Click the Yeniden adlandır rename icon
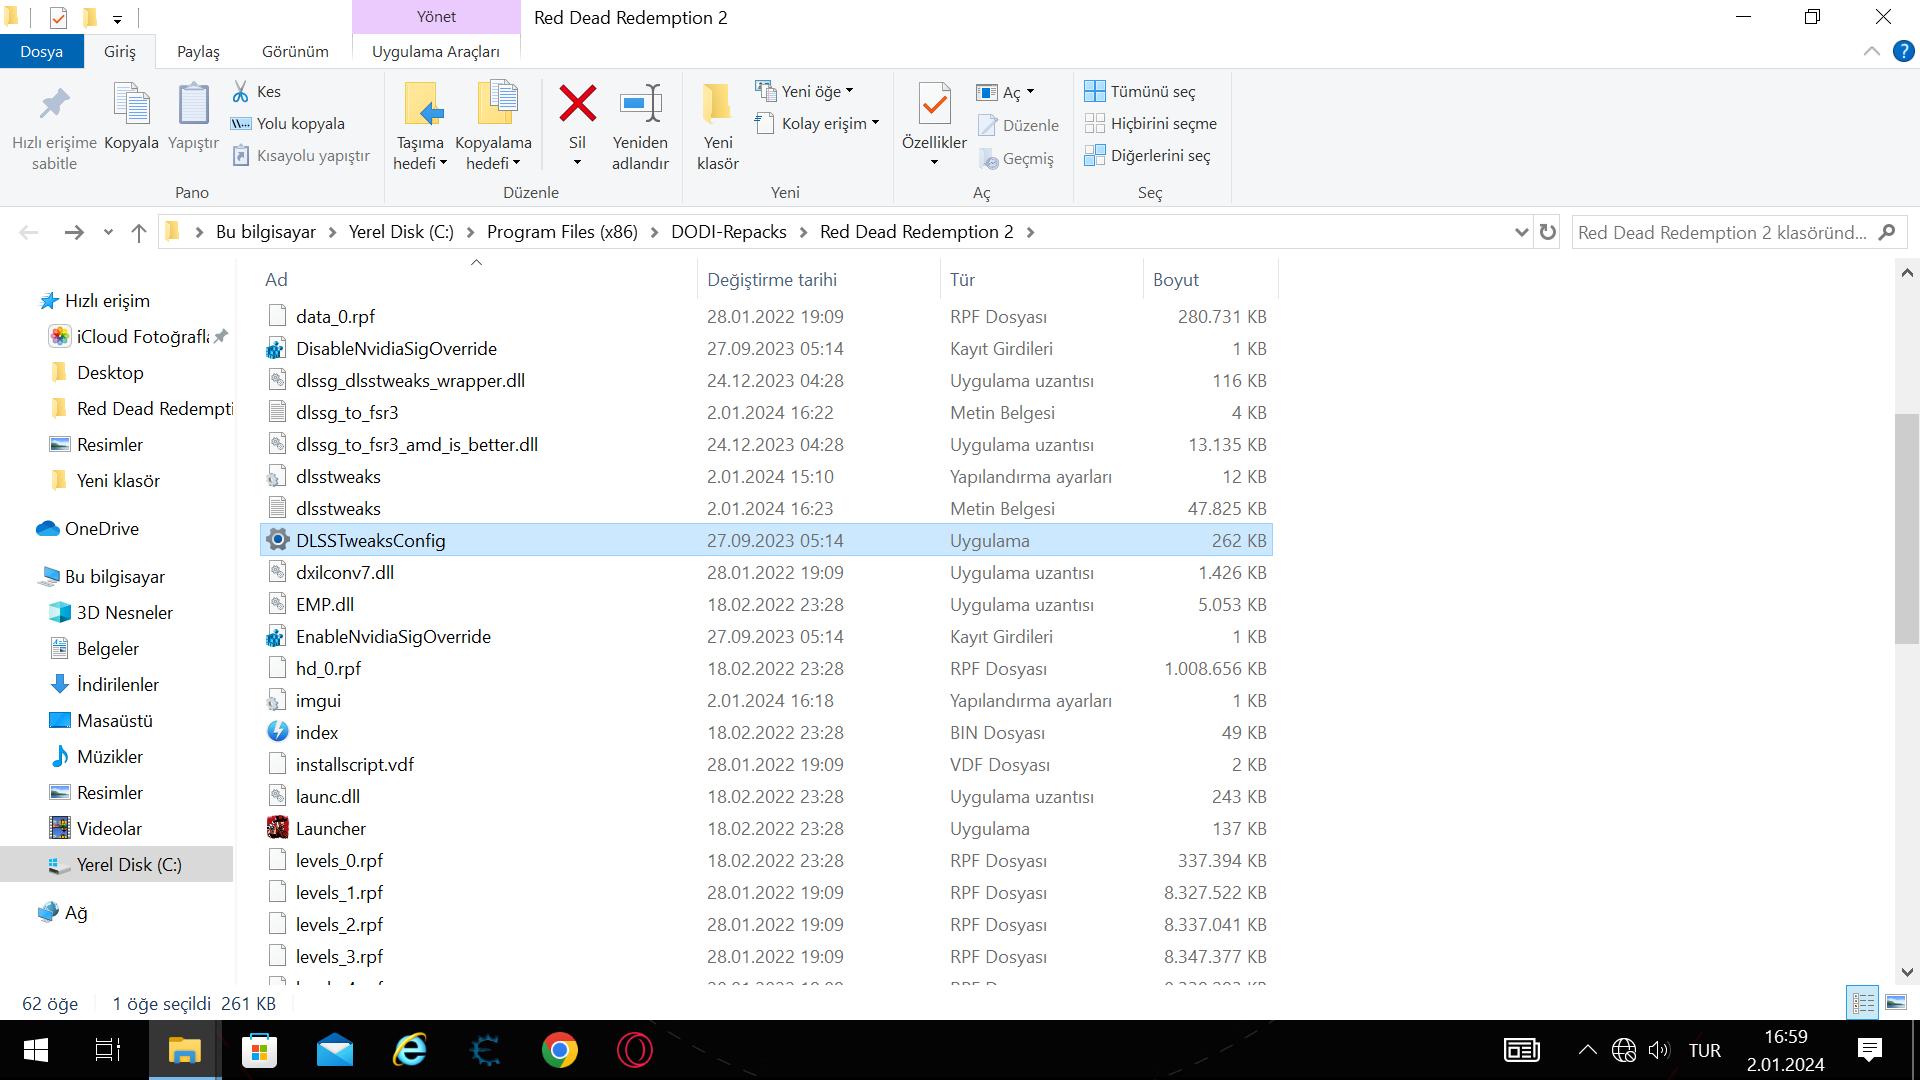 point(640,104)
